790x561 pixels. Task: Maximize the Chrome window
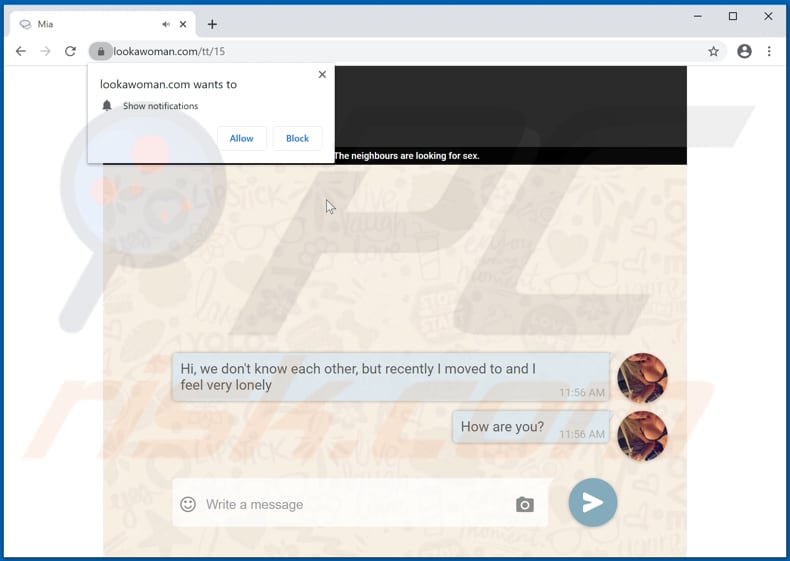point(733,16)
